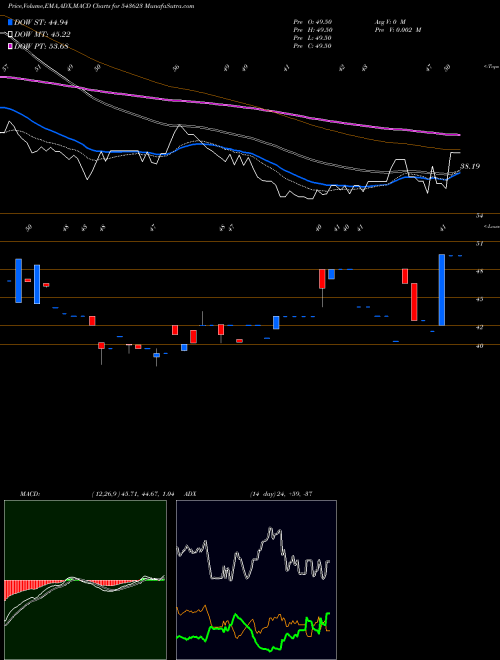The width and height of the screenshot is (500, 660).
Task: Click the 'Pre C: 49.50' close value
Action: pyautogui.click(x=313, y=46)
